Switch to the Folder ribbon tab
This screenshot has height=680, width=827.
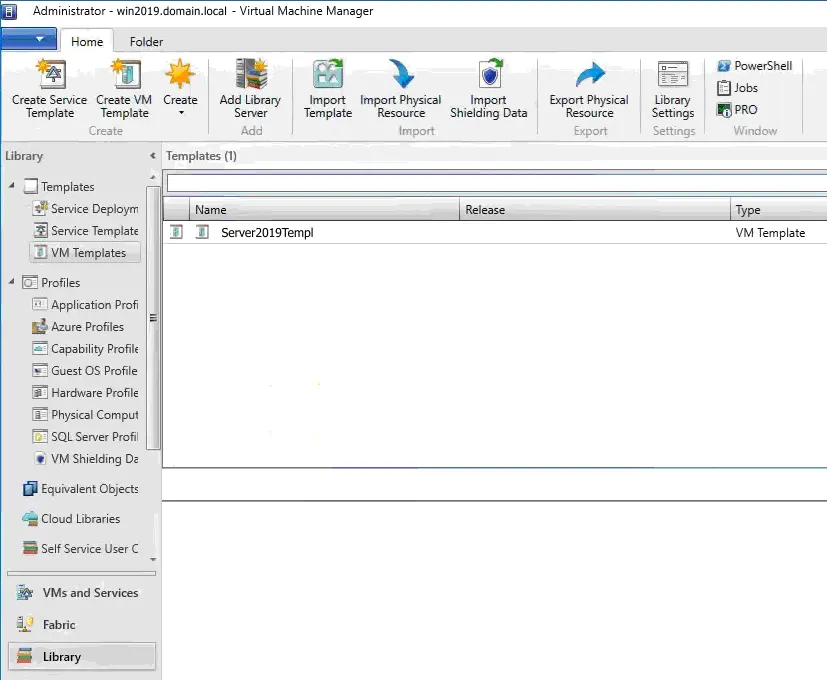pos(146,41)
